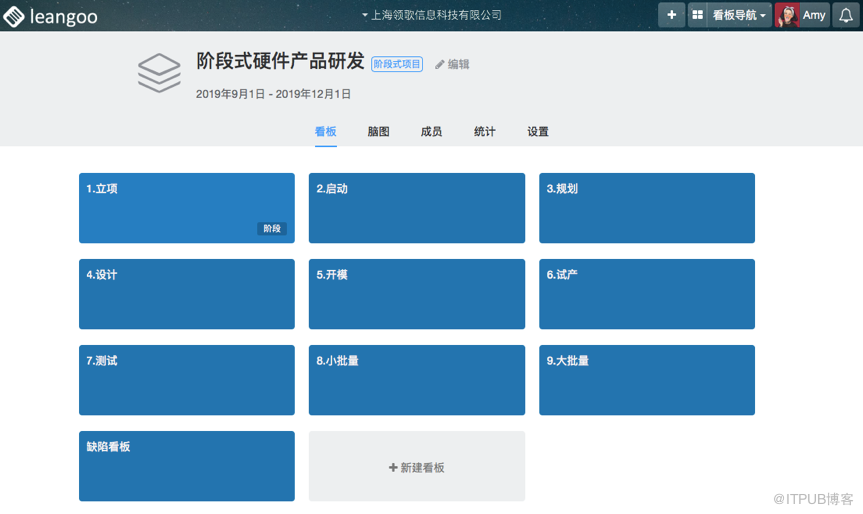
Task: Click the plus add icon in header
Action: pyautogui.click(x=671, y=15)
